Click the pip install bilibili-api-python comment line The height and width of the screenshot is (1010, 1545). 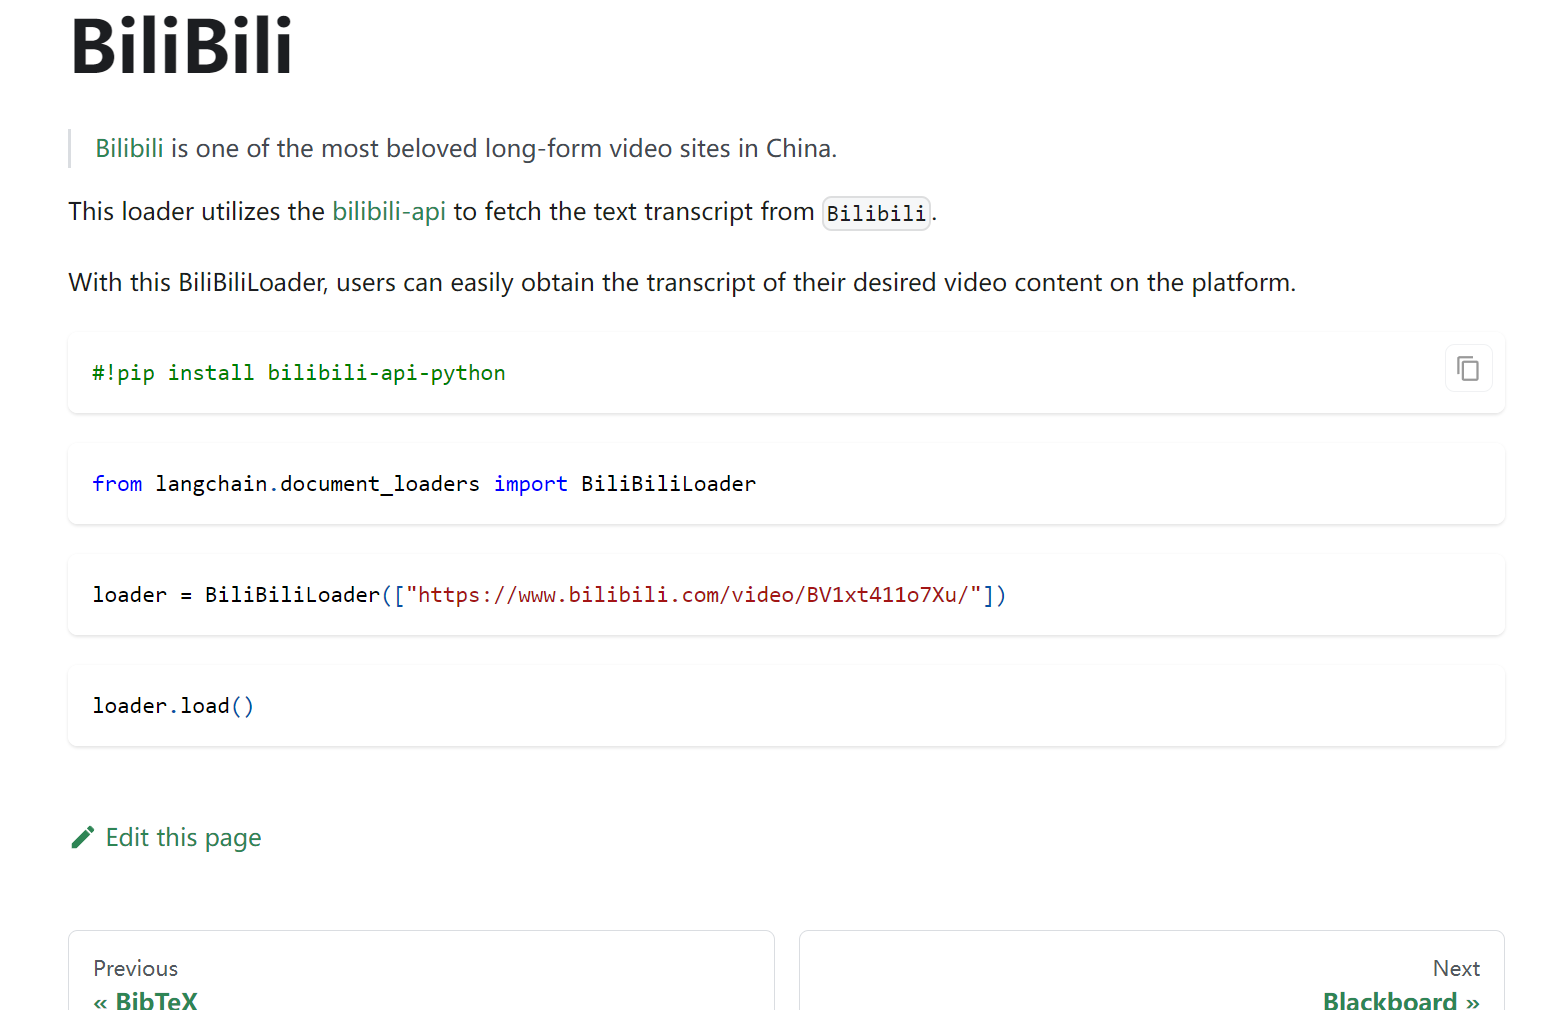pyautogui.click(x=298, y=373)
